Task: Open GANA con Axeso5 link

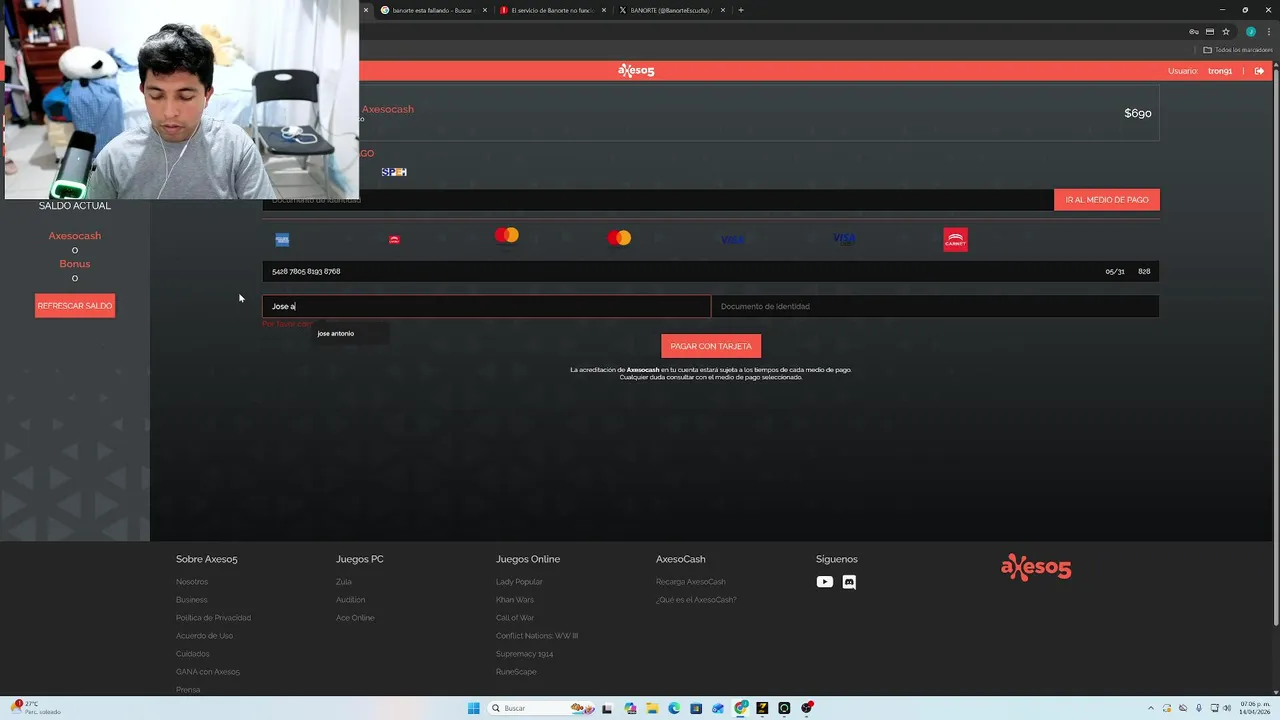Action: click(x=208, y=672)
